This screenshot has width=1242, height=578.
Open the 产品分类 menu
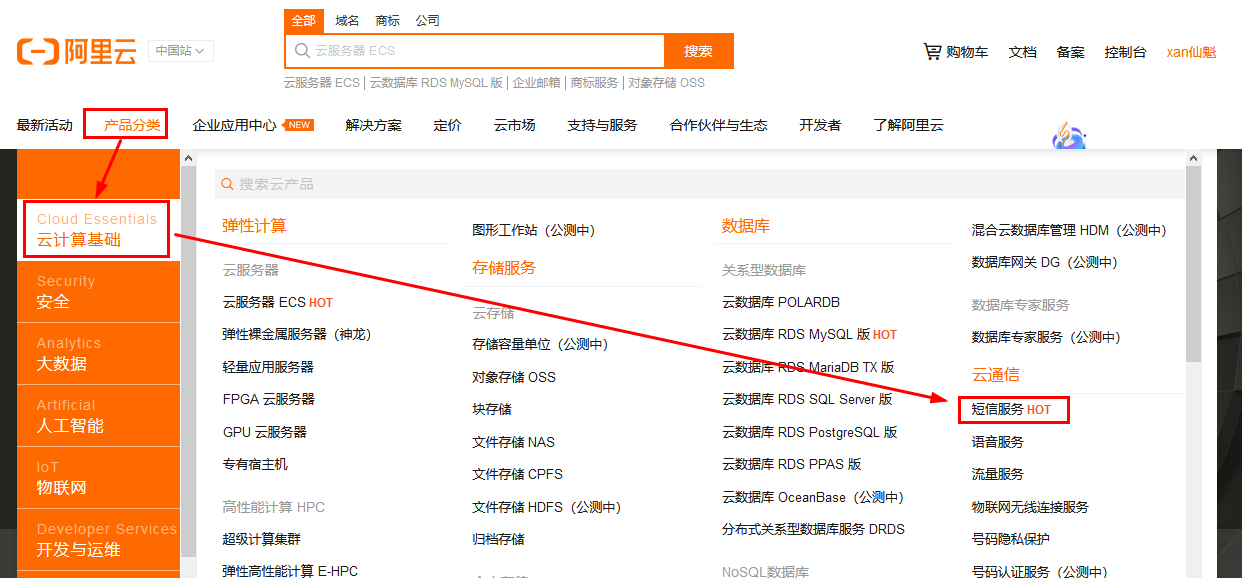125,124
